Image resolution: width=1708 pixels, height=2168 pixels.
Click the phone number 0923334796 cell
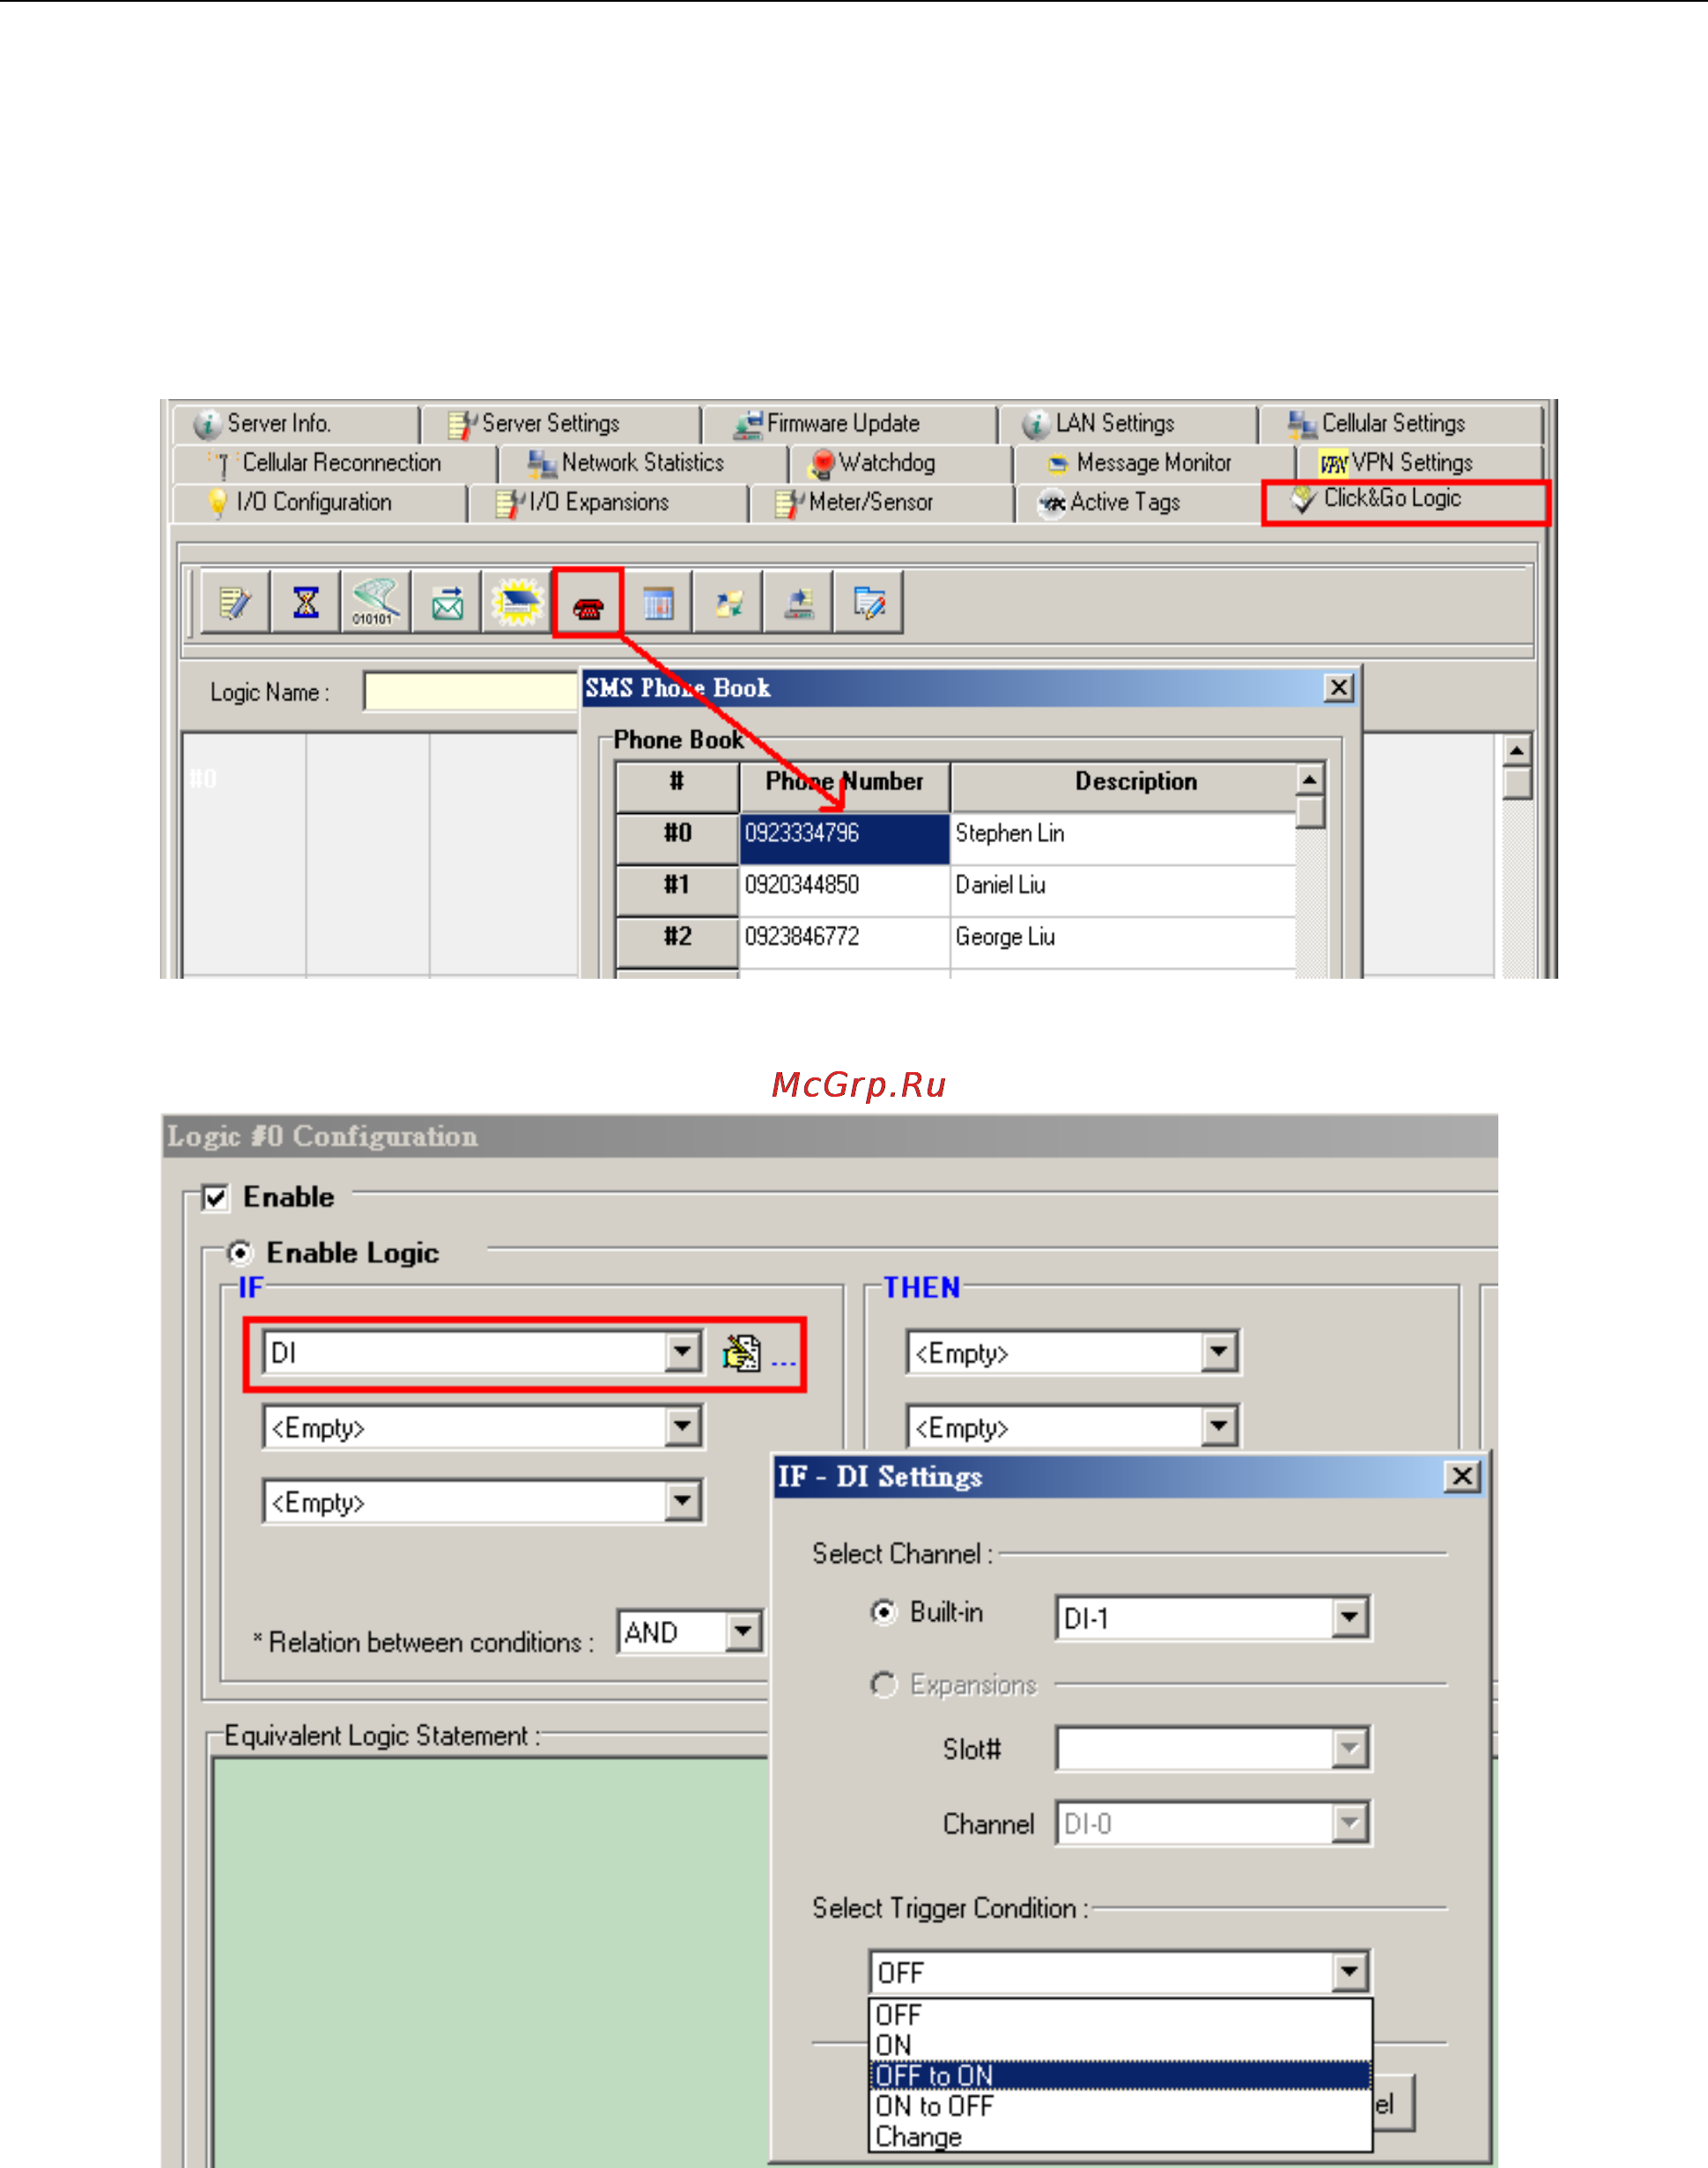(844, 838)
